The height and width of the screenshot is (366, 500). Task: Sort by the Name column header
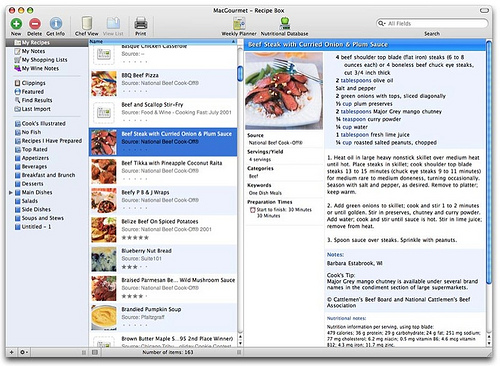point(163,42)
